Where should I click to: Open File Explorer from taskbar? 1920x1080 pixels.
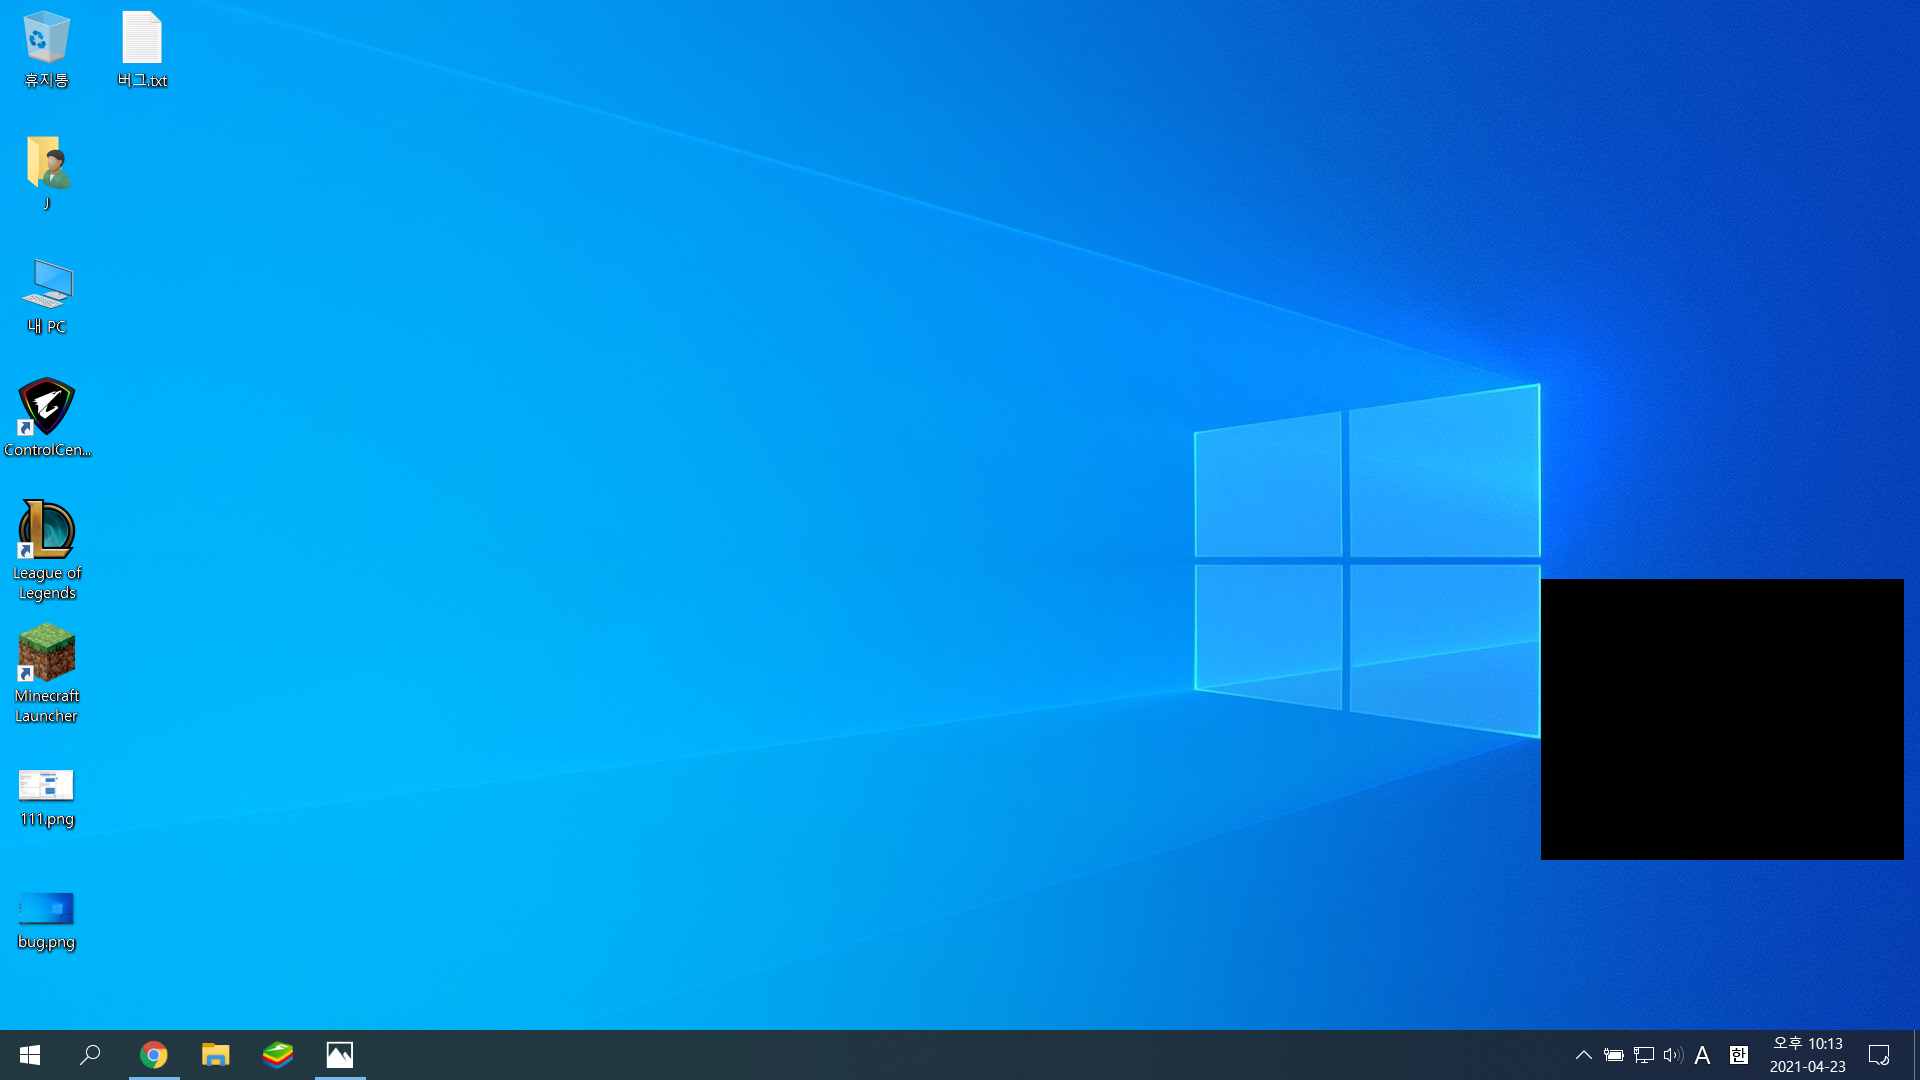tap(215, 1055)
